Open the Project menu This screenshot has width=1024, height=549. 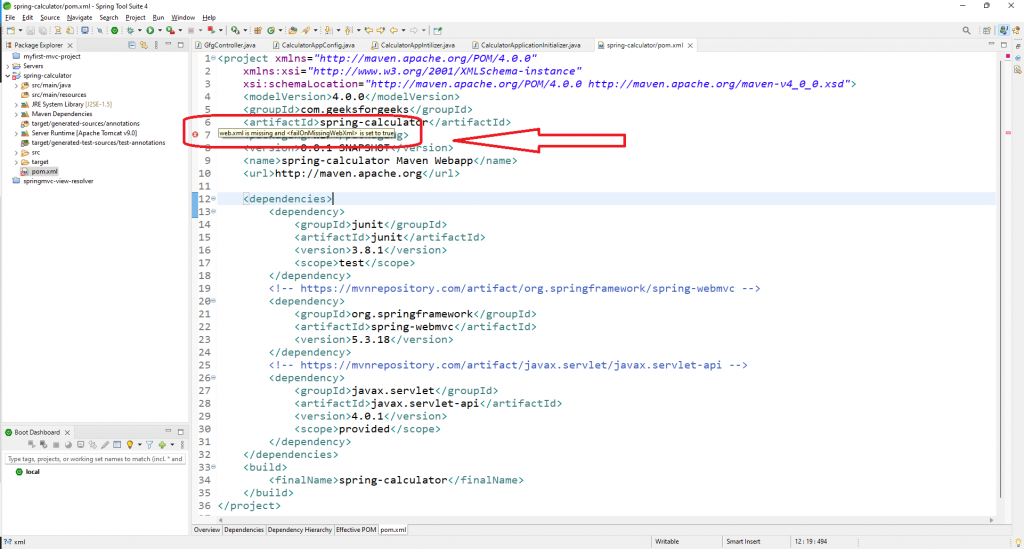(x=135, y=18)
